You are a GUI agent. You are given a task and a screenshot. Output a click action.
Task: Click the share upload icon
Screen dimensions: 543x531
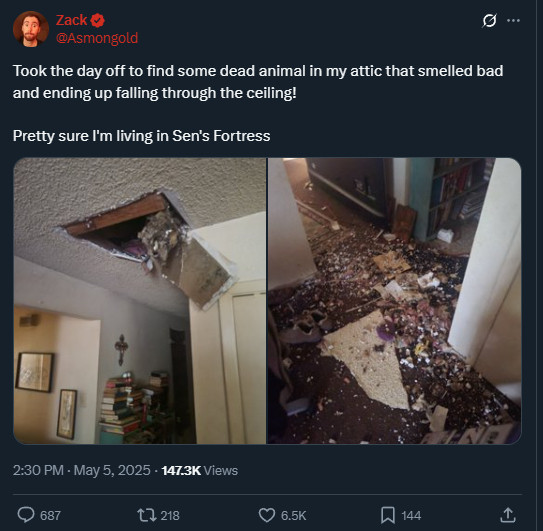(508, 515)
